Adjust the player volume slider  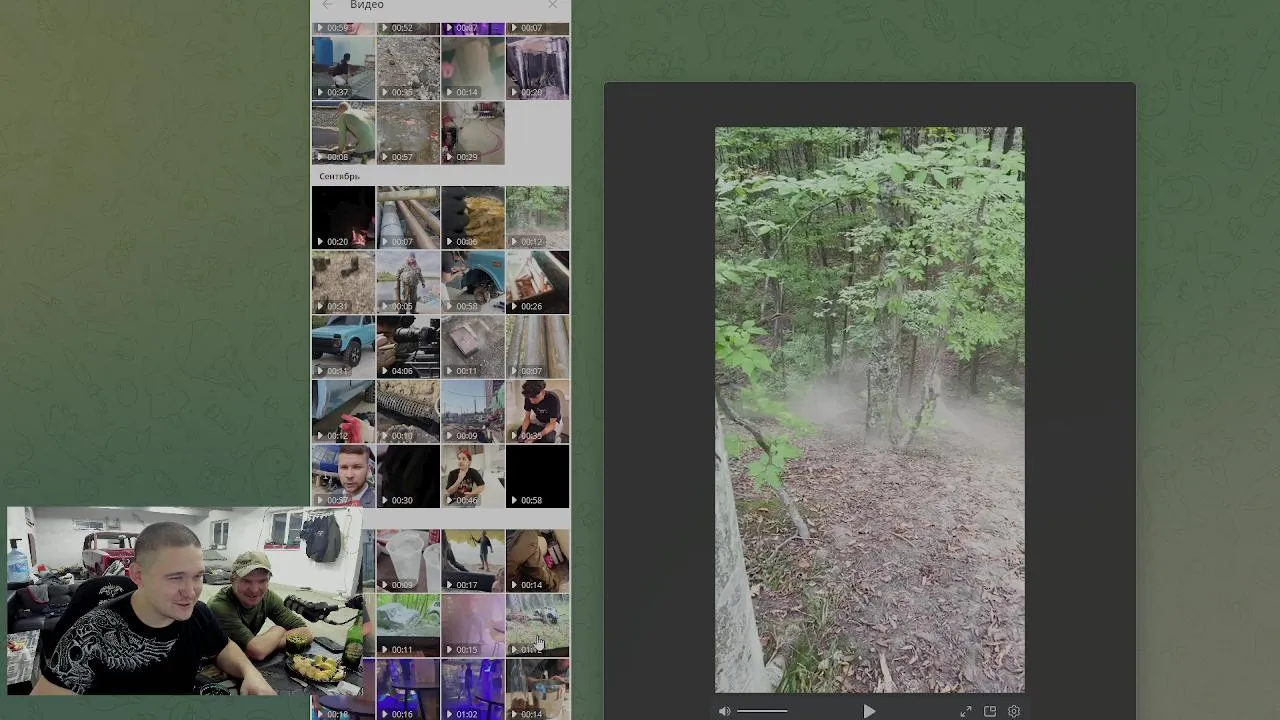click(762, 711)
